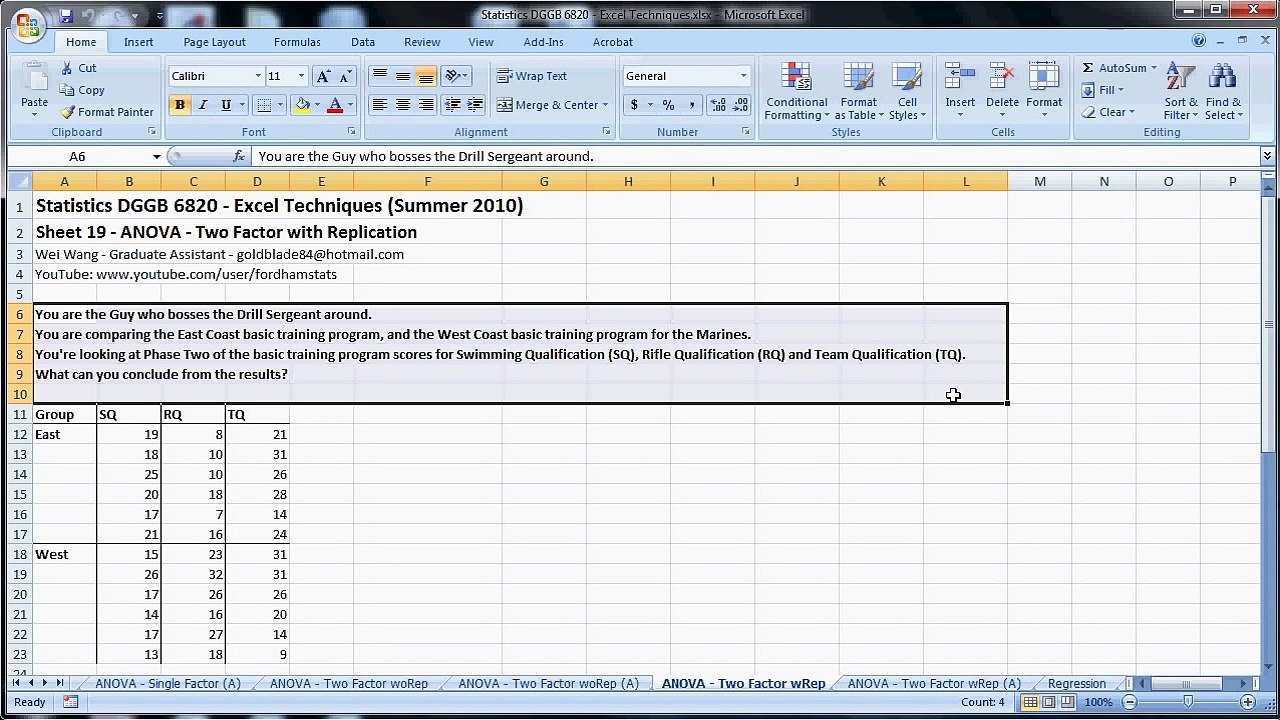The width and height of the screenshot is (1280, 720).
Task: Apply Percent Style format
Action: click(668, 105)
